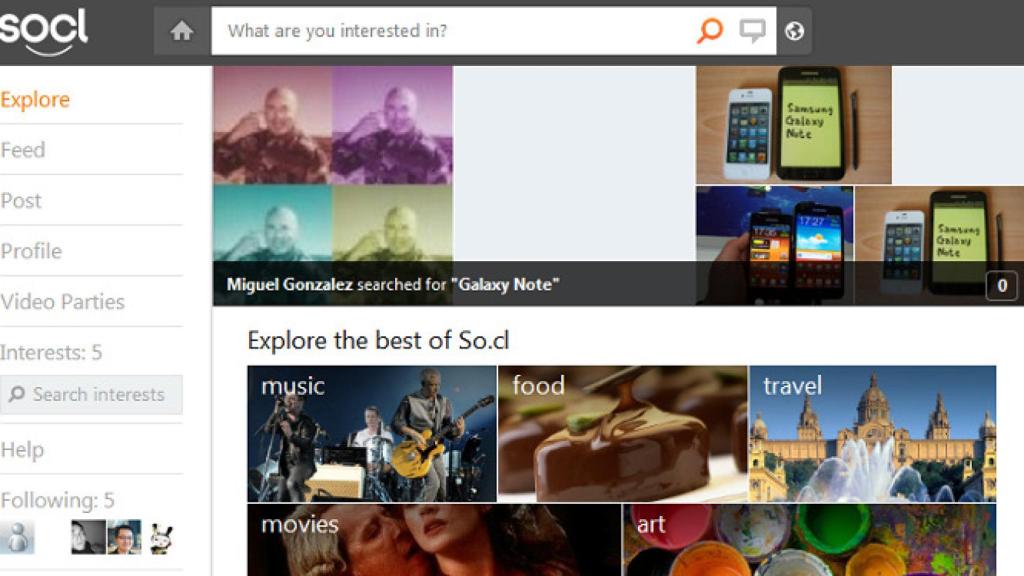The height and width of the screenshot is (576, 1024).
Task: Click the globe notifications icon
Action: 794,31
